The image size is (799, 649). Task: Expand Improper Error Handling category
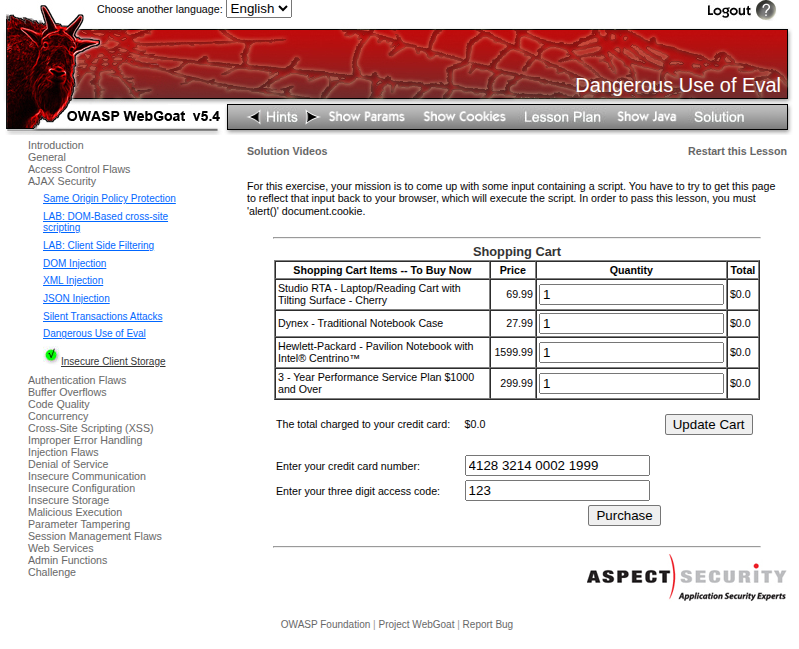(85, 440)
